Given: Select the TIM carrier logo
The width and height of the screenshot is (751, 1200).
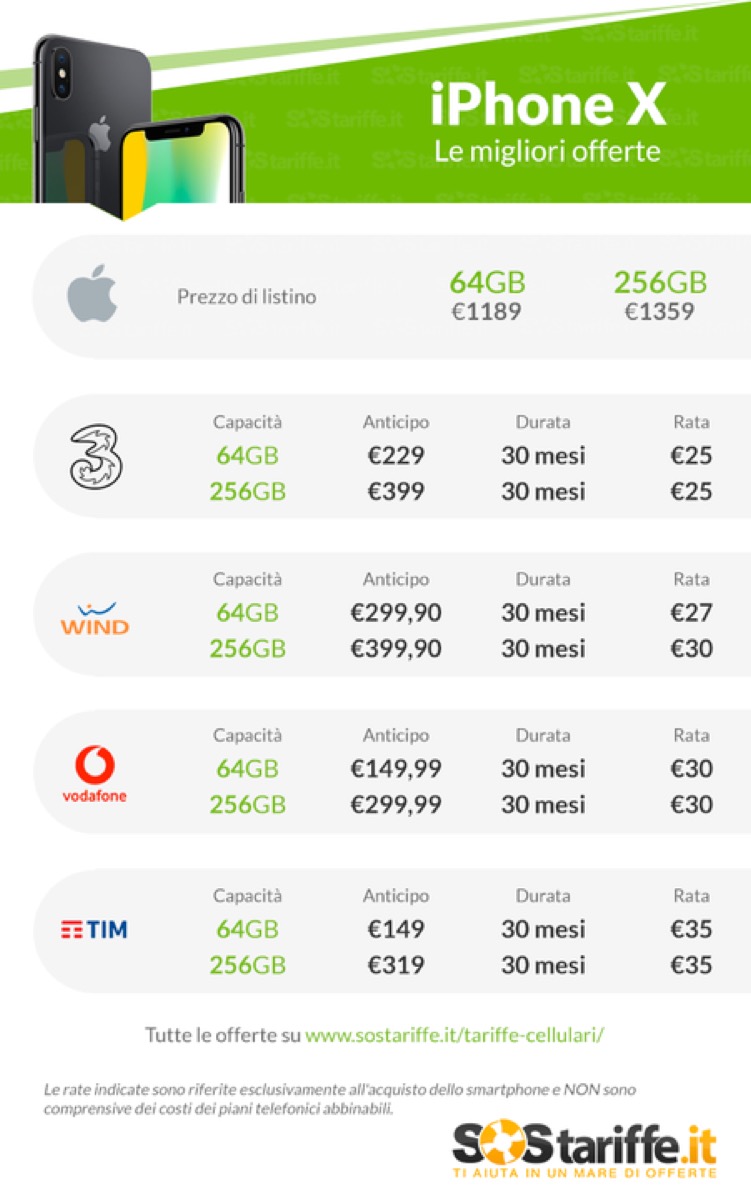Looking at the screenshot, I should pyautogui.click(x=94, y=930).
